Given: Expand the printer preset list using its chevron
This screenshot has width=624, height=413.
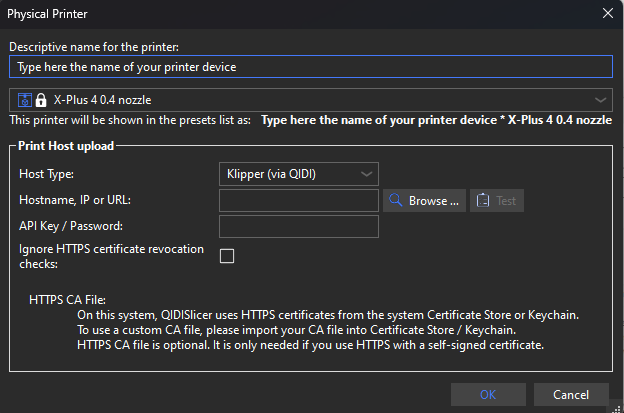Looking at the screenshot, I should pyautogui.click(x=600, y=99).
